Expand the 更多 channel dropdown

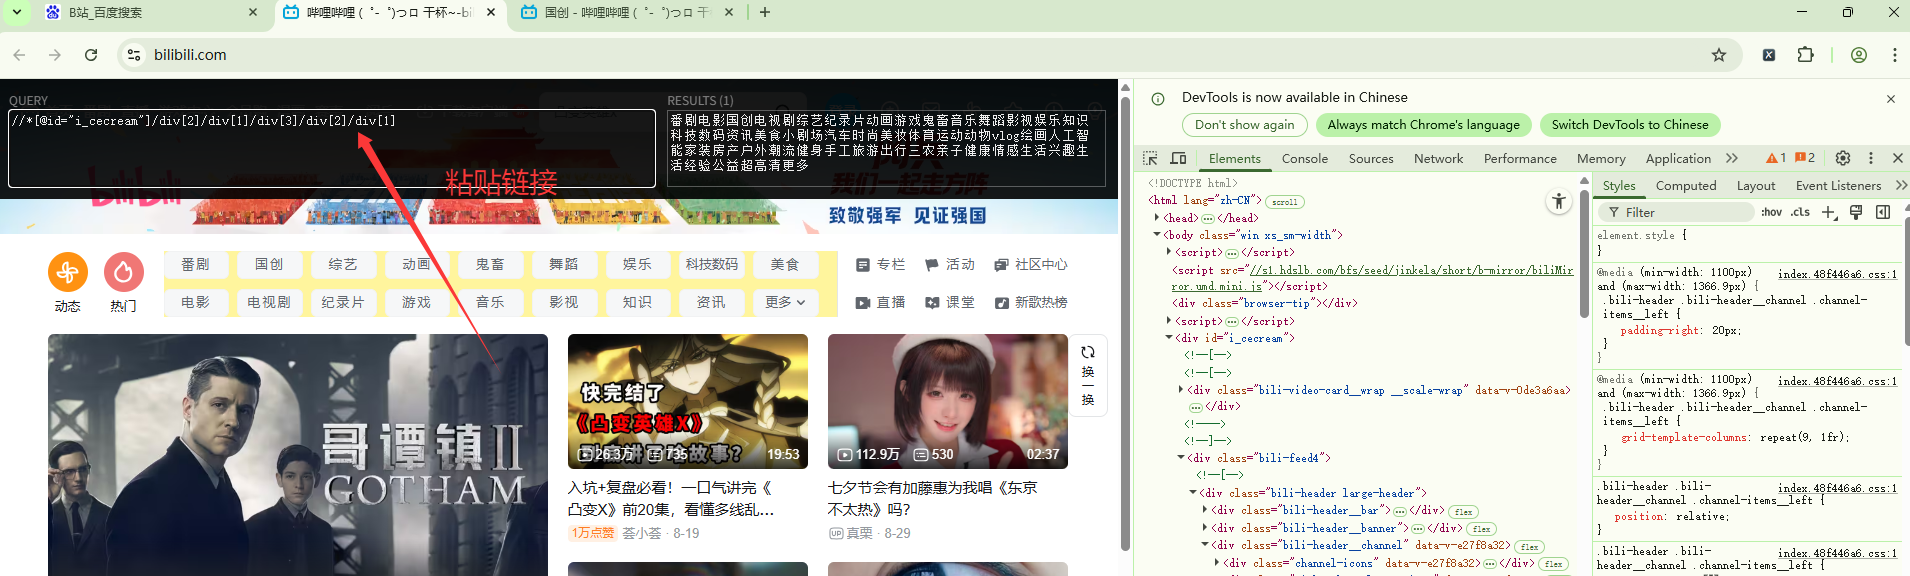785,302
